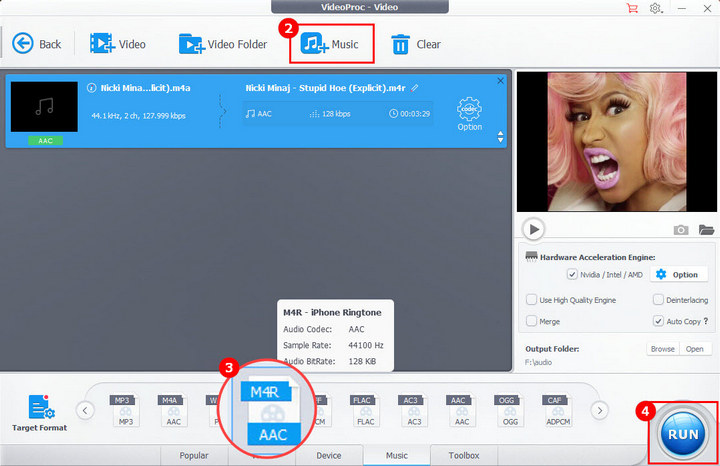Viewport: 720px width, 466px height.
Task: Switch to the Device tab
Action: click(329, 455)
